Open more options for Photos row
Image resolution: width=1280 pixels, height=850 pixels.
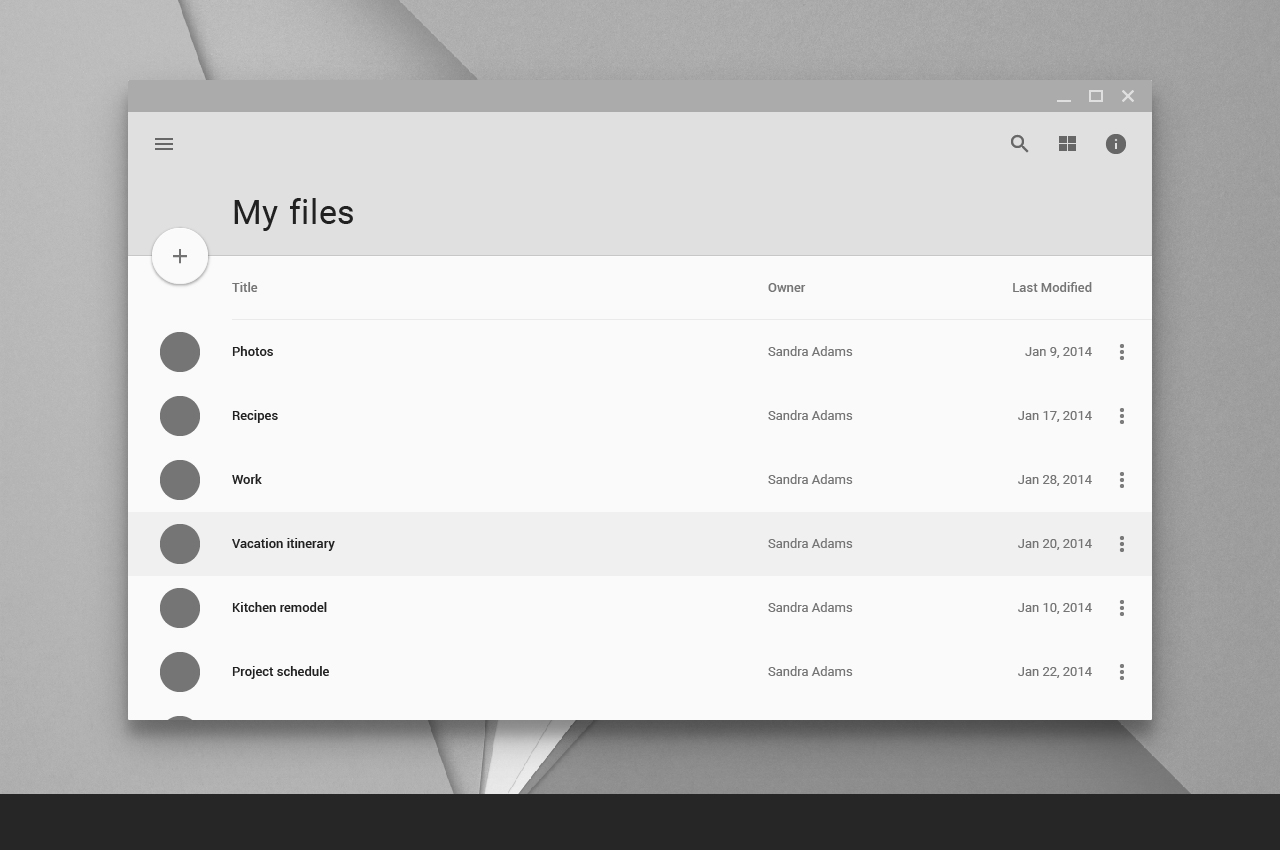tap(1122, 352)
